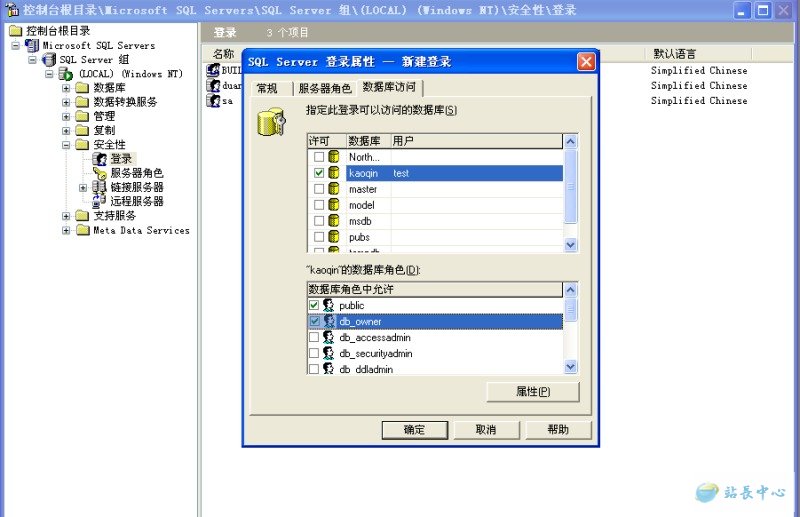This screenshot has height=517, width=800.
Task: Check the model database permit checkbox
Action: pyautogui.click(x=319, y=205)
